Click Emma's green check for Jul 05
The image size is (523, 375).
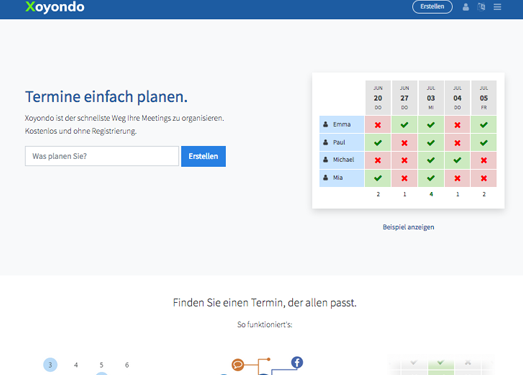tap(484, 125)
